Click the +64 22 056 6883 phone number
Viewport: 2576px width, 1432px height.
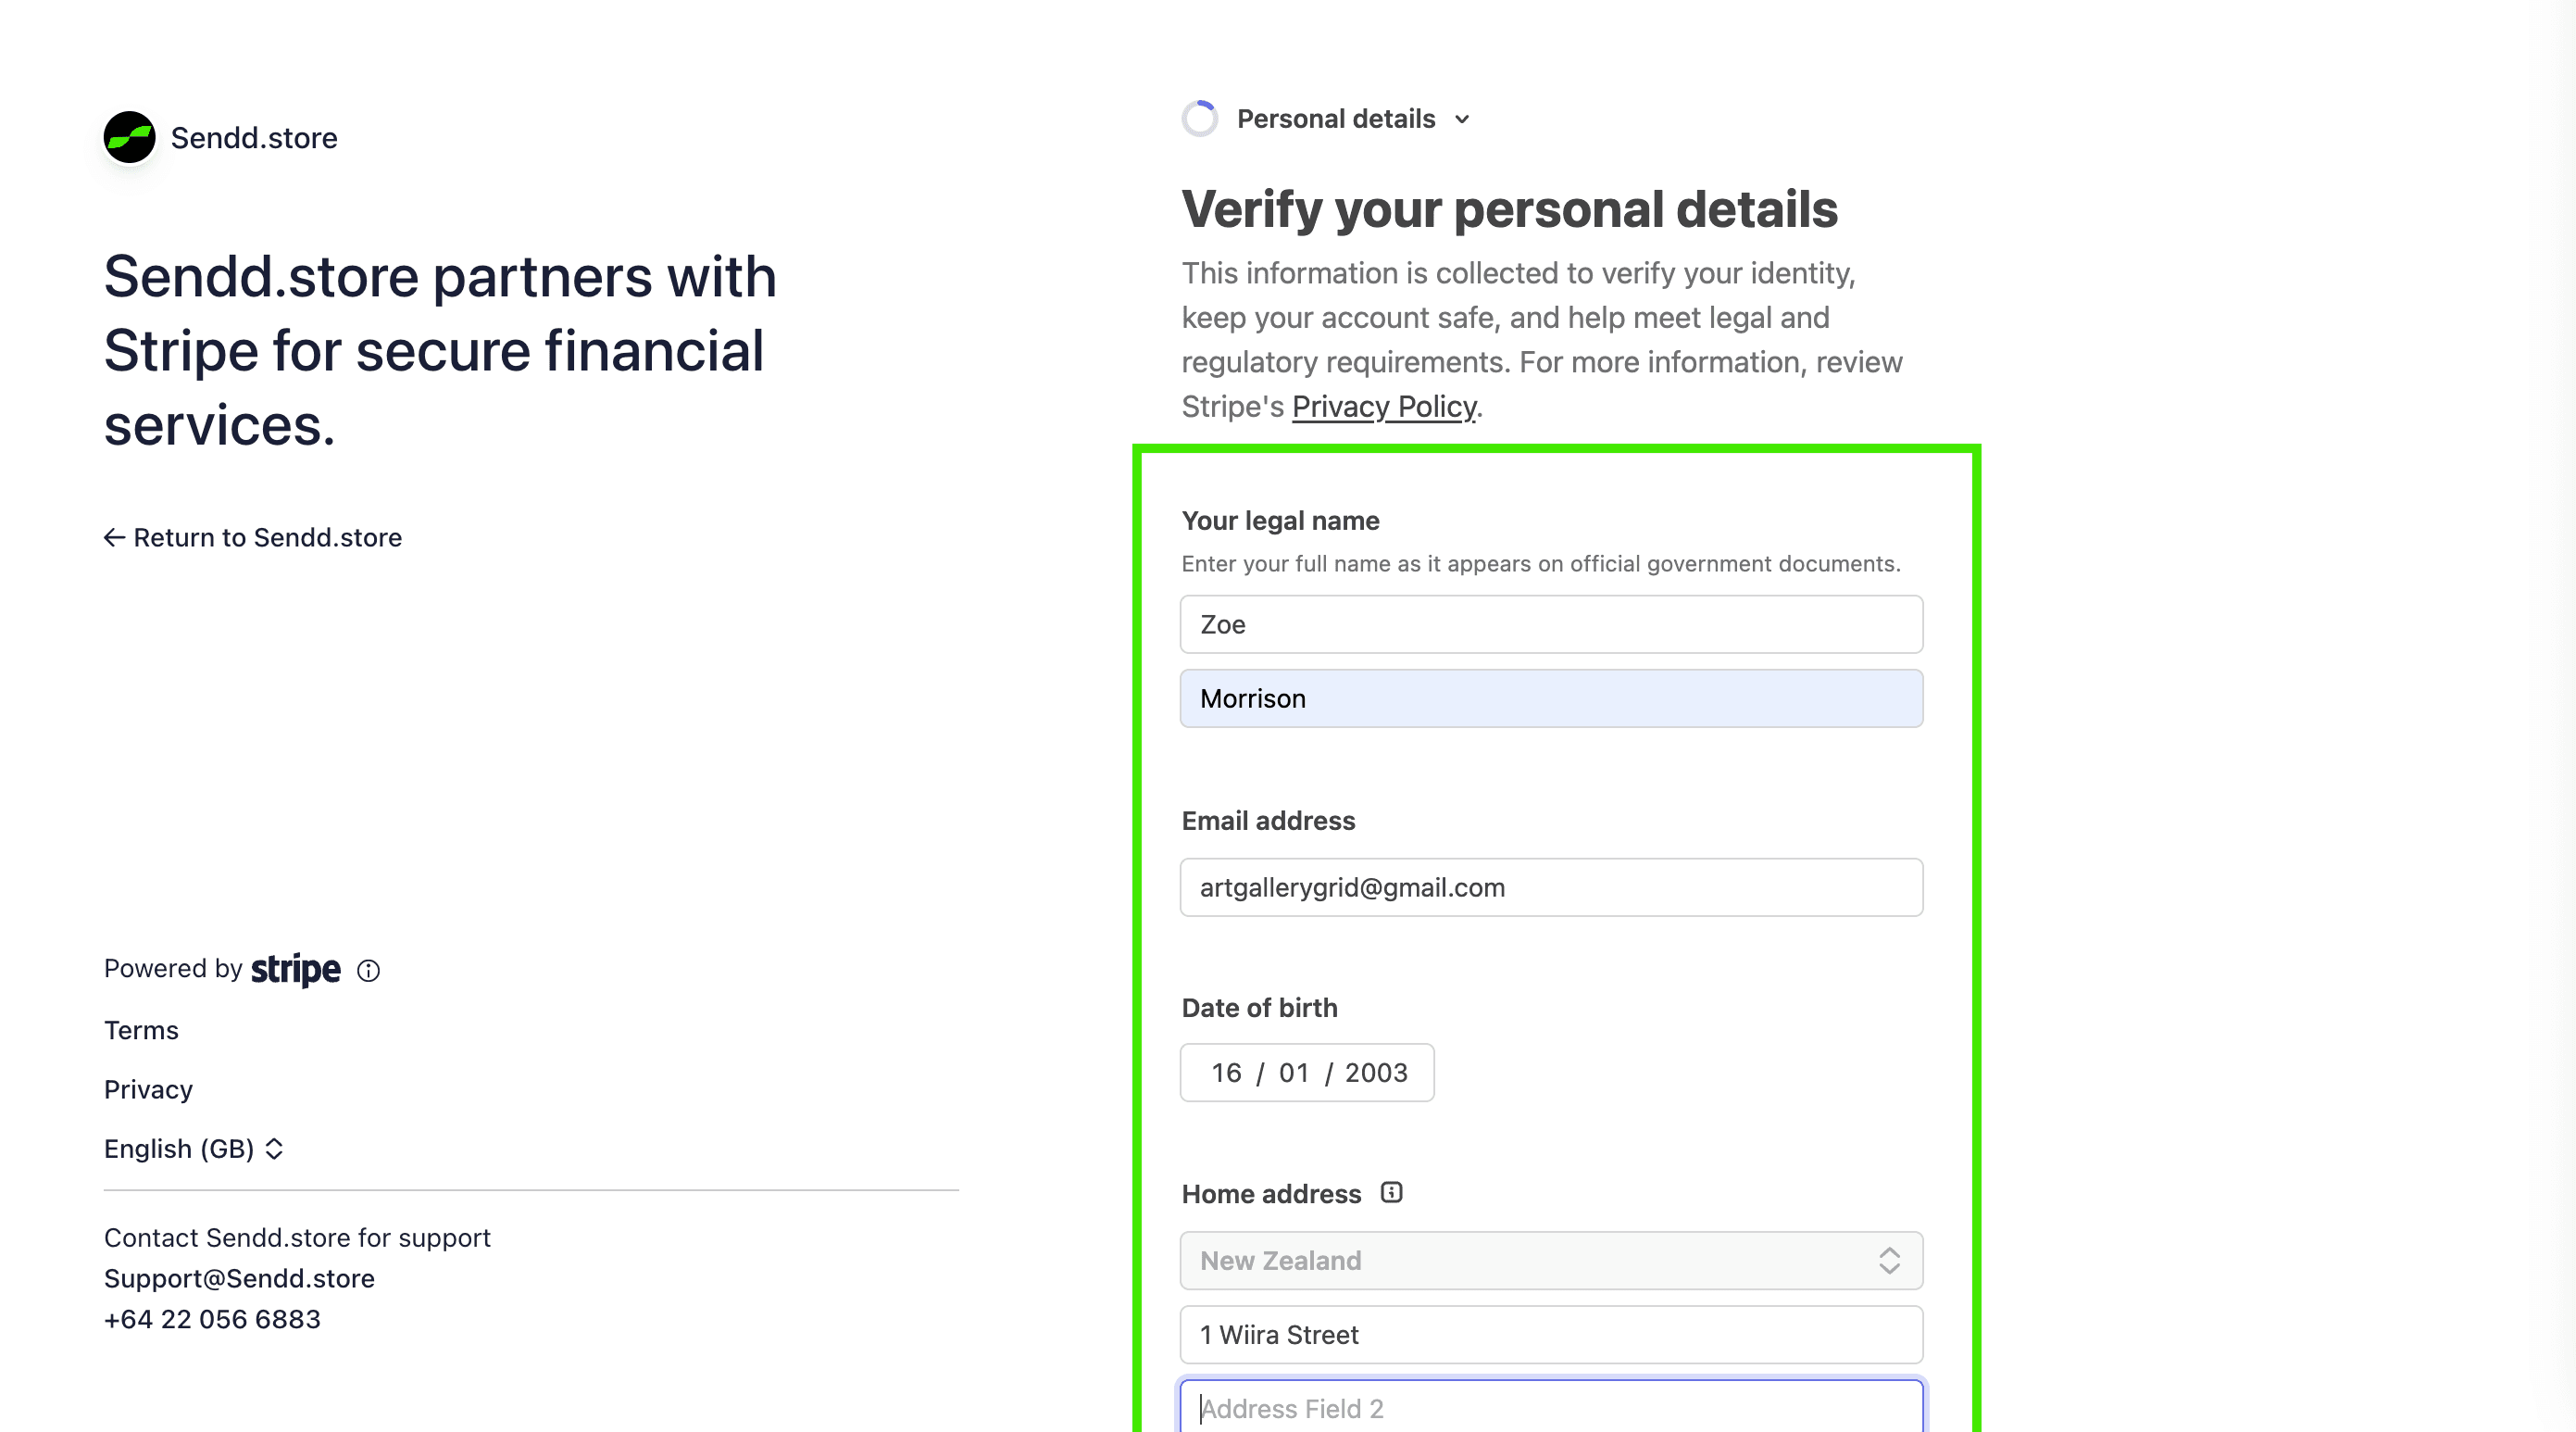coord(212,1319)
